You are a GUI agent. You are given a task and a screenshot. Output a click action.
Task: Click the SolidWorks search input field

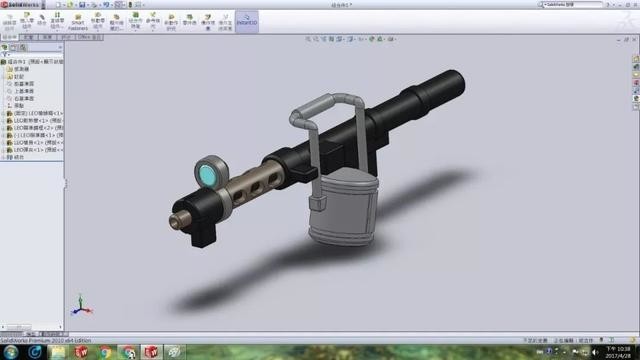[x=571, y=4]
